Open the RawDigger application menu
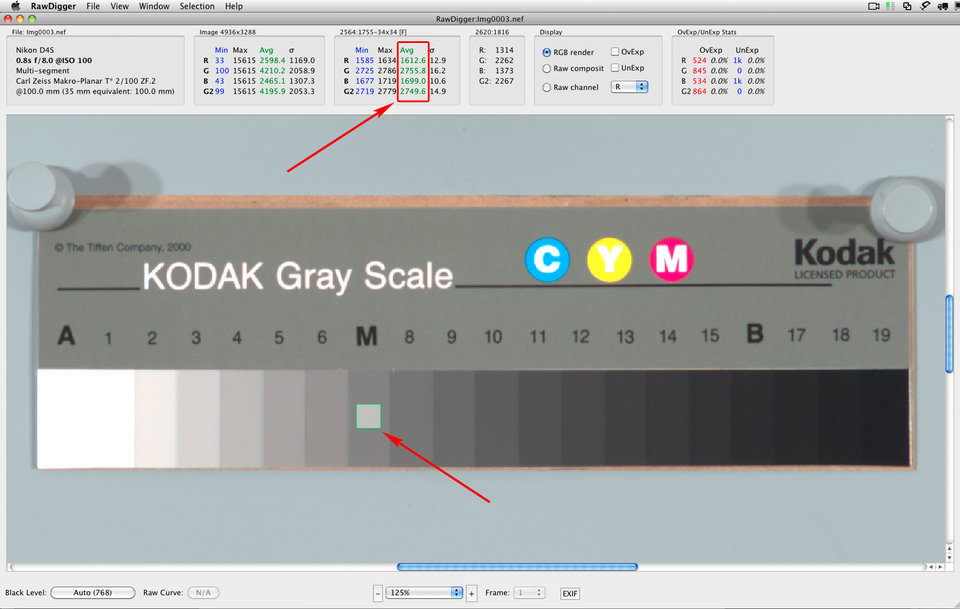Screen dimensions: 960x609 point(53,6)
